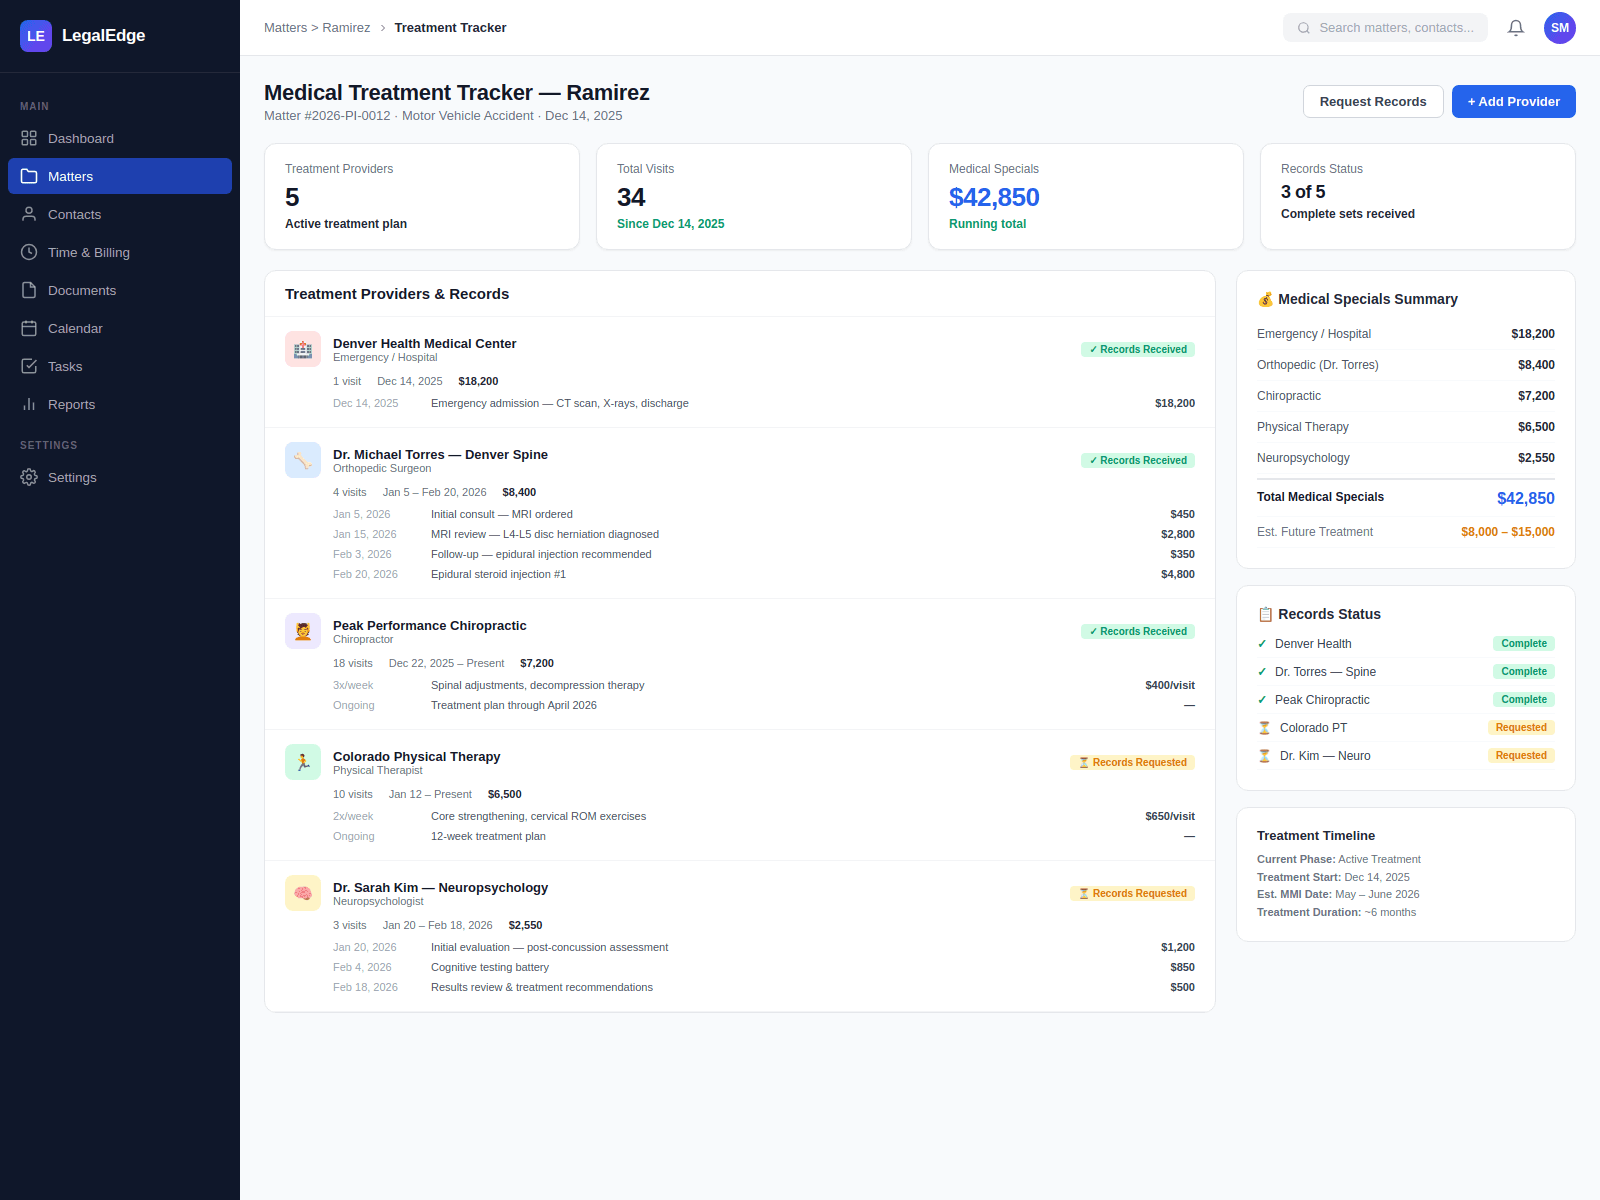This screenshot has height=1200, width=1600.
Task: Click the Tasks checkmark icon
Action: pos(29,366)
